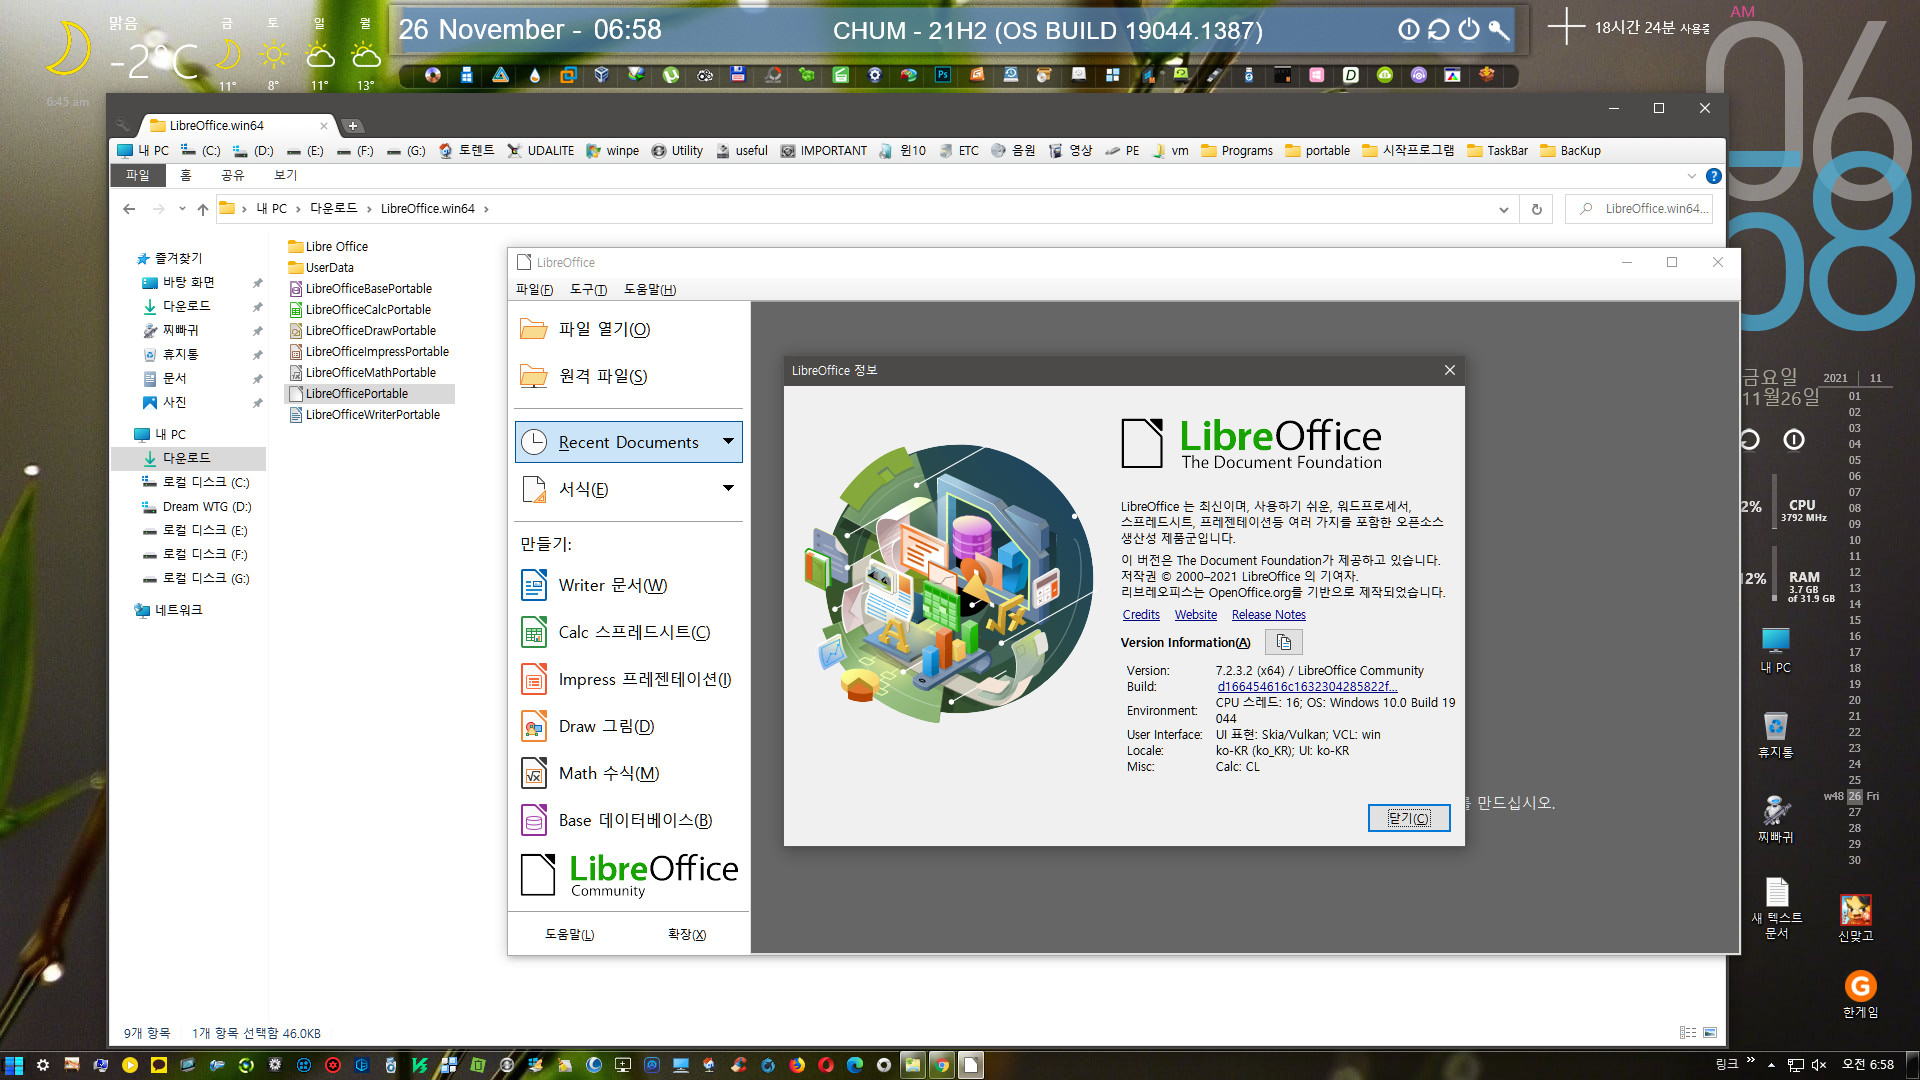Expand the Templates (서식) dropdown arrow

tap(728, 488)
